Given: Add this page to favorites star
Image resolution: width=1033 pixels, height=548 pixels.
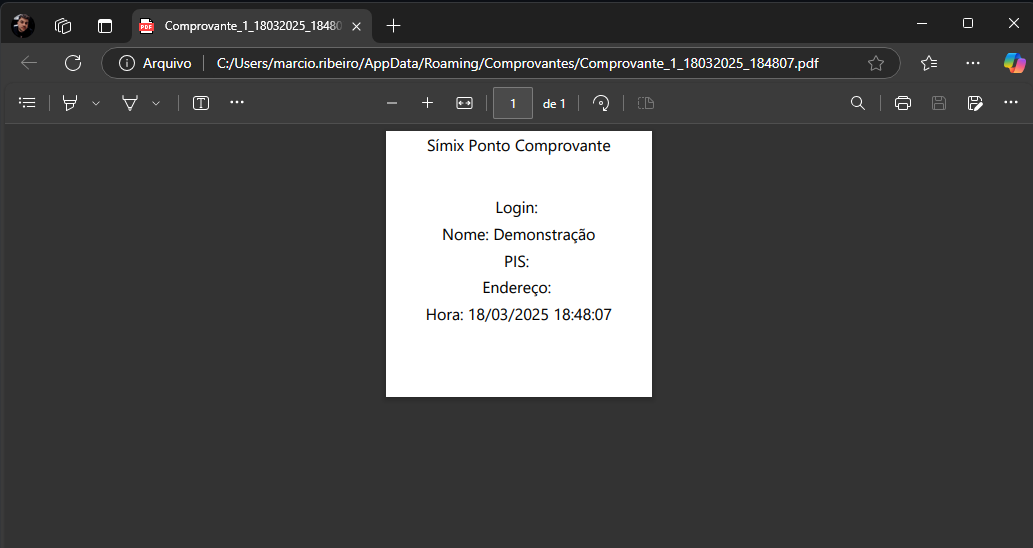Looking at the screenshot, I should point(876,63).
